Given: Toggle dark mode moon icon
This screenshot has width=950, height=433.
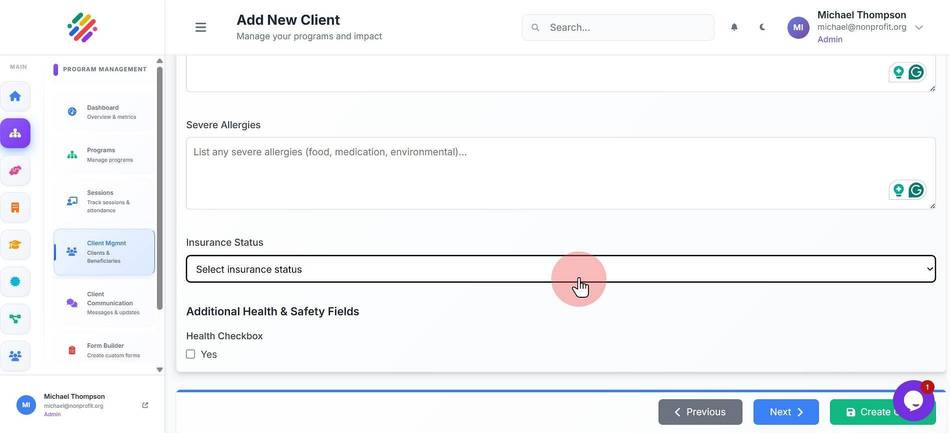Looking at the screenshot, I should (x=762, y=27).
